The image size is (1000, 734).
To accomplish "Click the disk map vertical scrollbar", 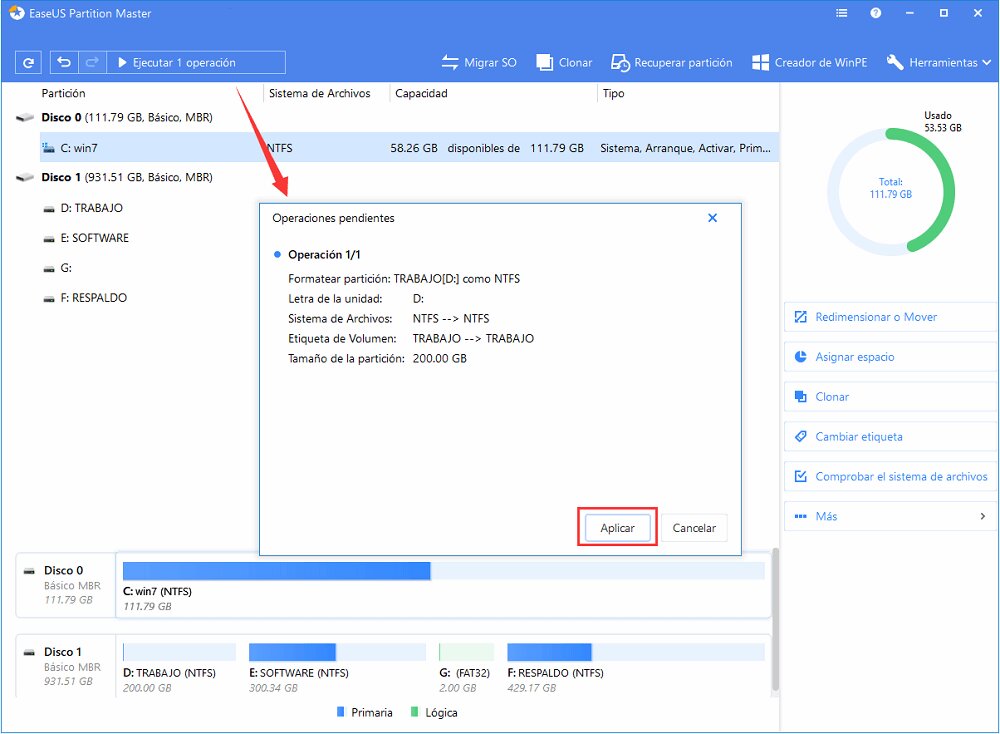I will [x=776, y=619].
